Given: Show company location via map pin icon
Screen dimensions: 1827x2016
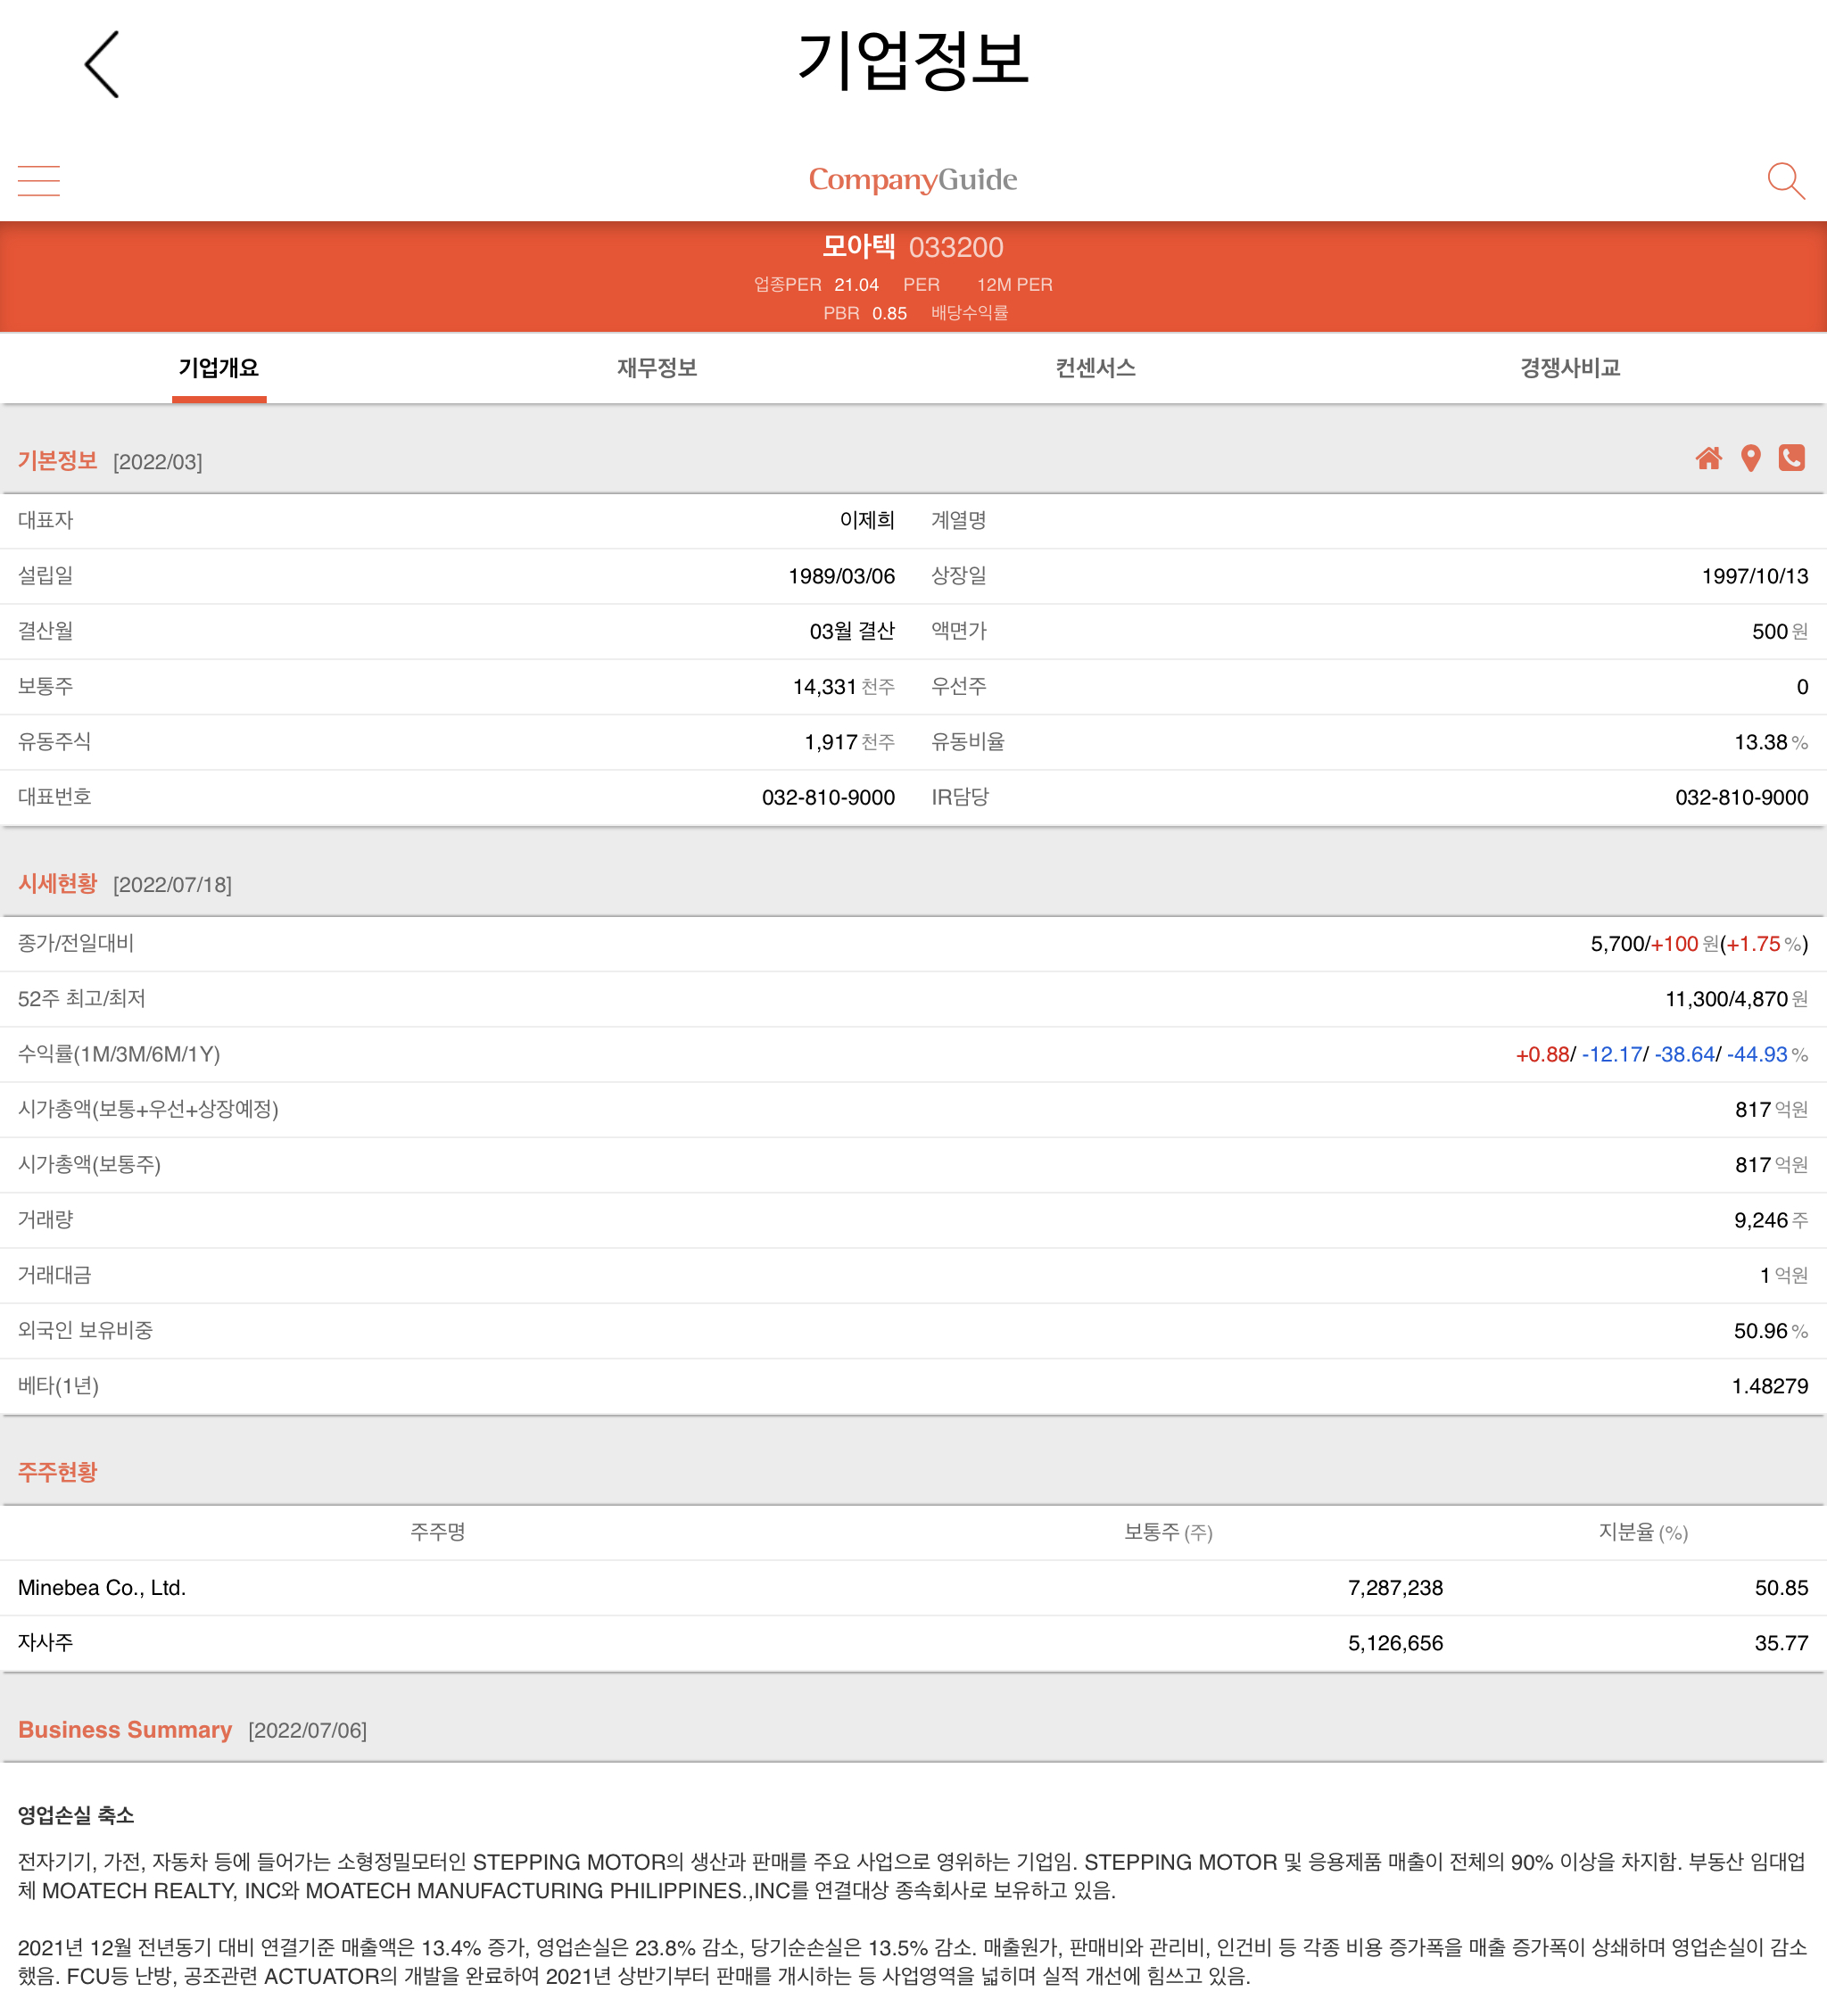Looking at the screenshot, I should coord(1750,458).
